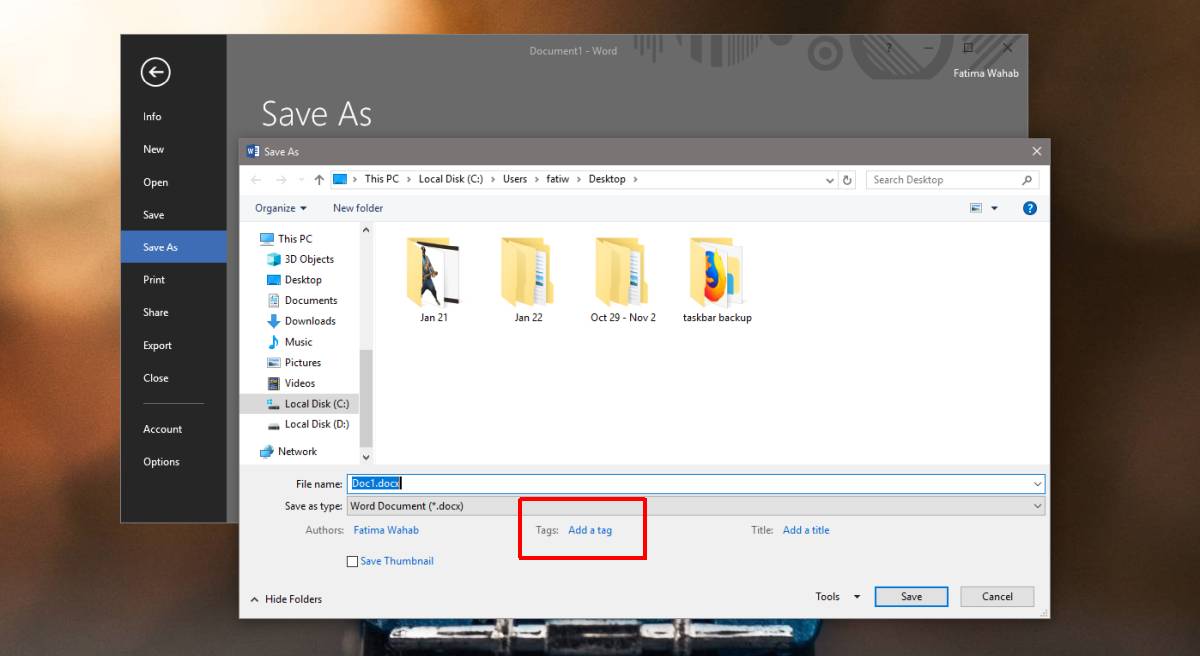The image size is (1200, 656).
Task: Open 3D Objects in navigation pane
Action: [300, 259]
